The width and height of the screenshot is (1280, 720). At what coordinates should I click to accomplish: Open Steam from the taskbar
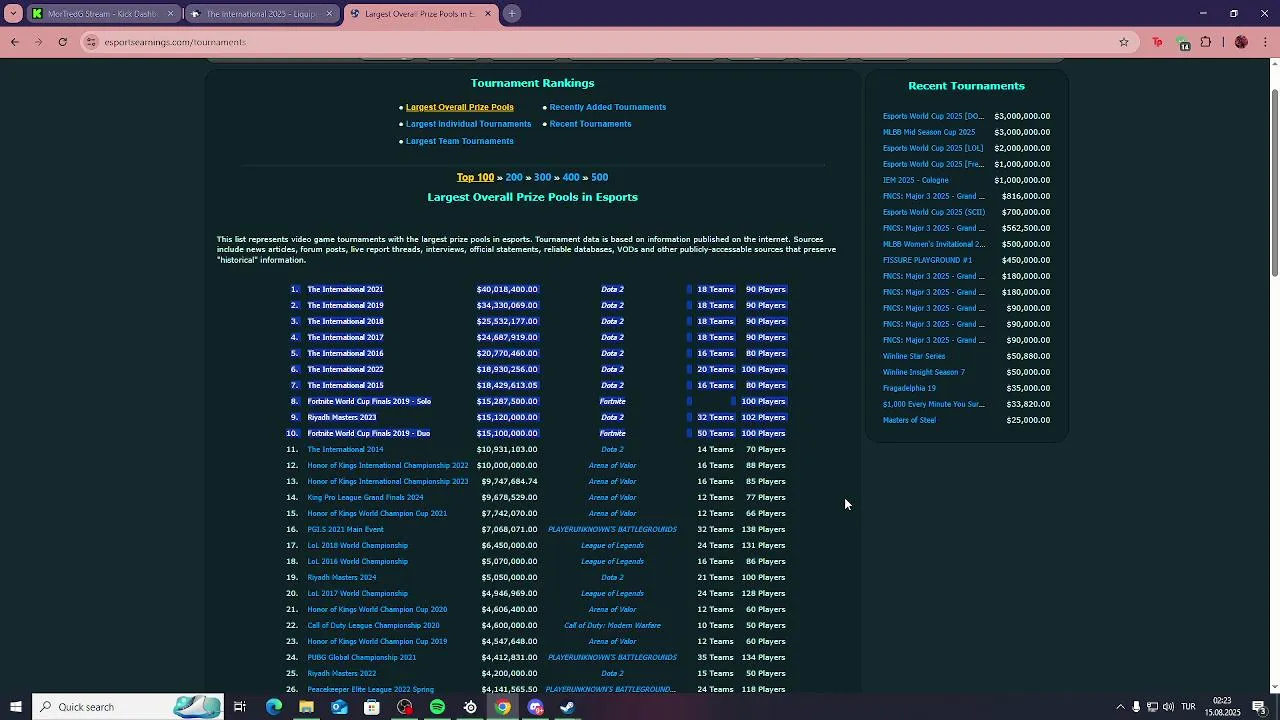567,707
